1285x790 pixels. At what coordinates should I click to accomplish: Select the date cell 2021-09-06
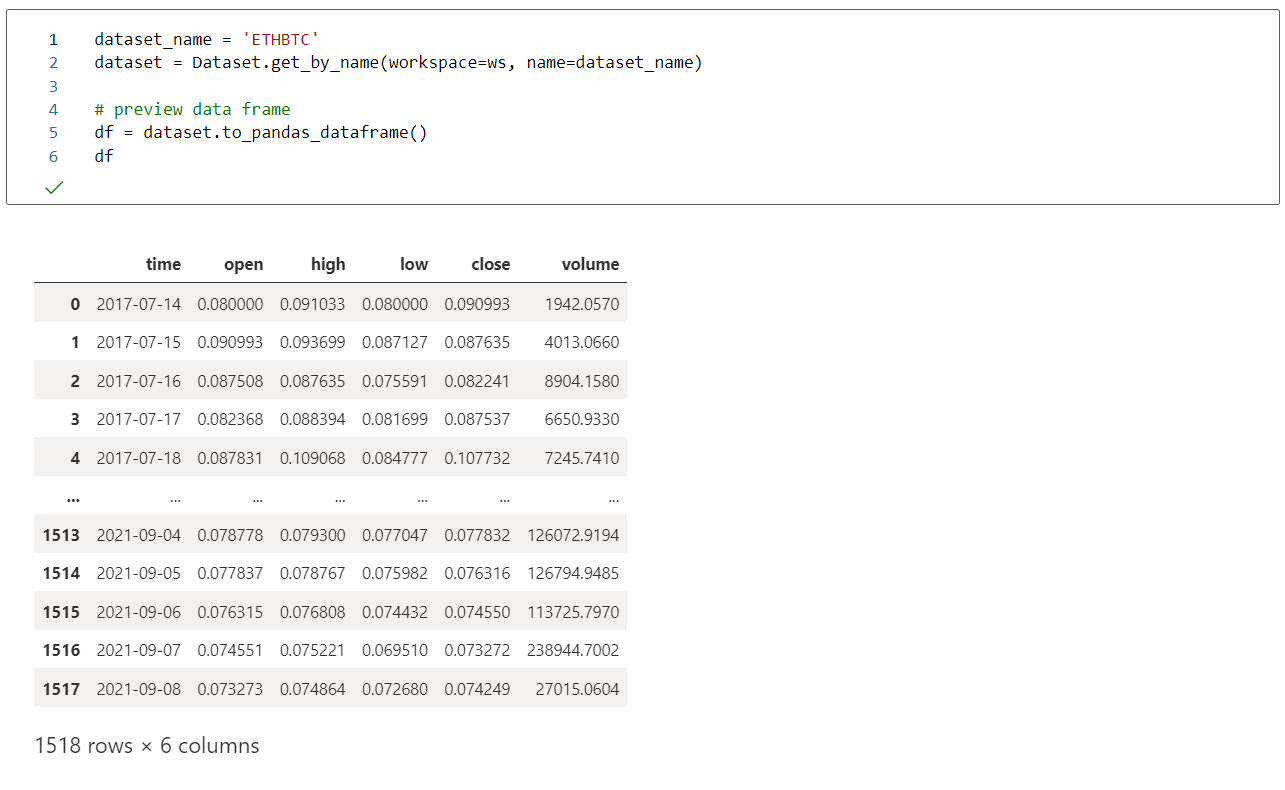click(139, 611)
